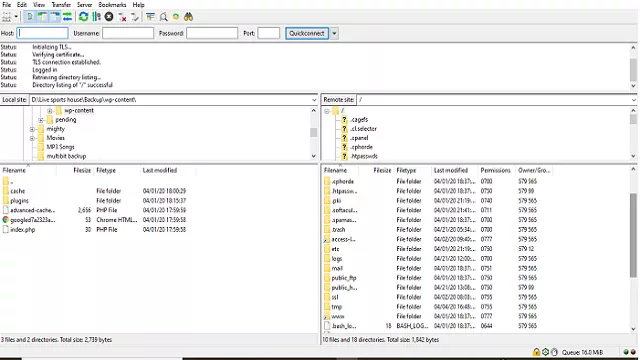The width and height of the screenshot is (640, 360).
Task: Open the Transfer menu
Action: 61,5
